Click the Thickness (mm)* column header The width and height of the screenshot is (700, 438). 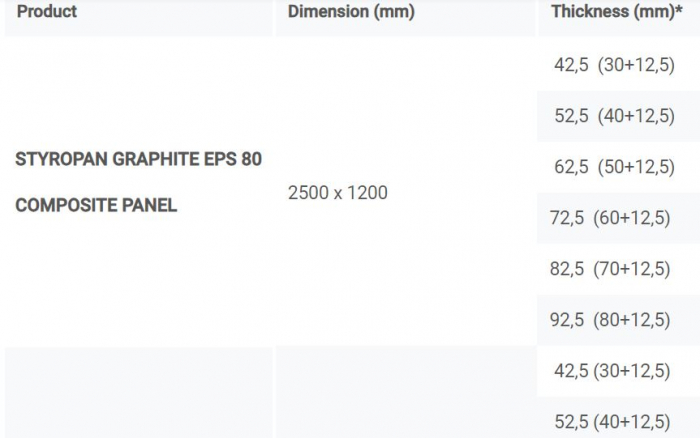(x=616, y=13)
